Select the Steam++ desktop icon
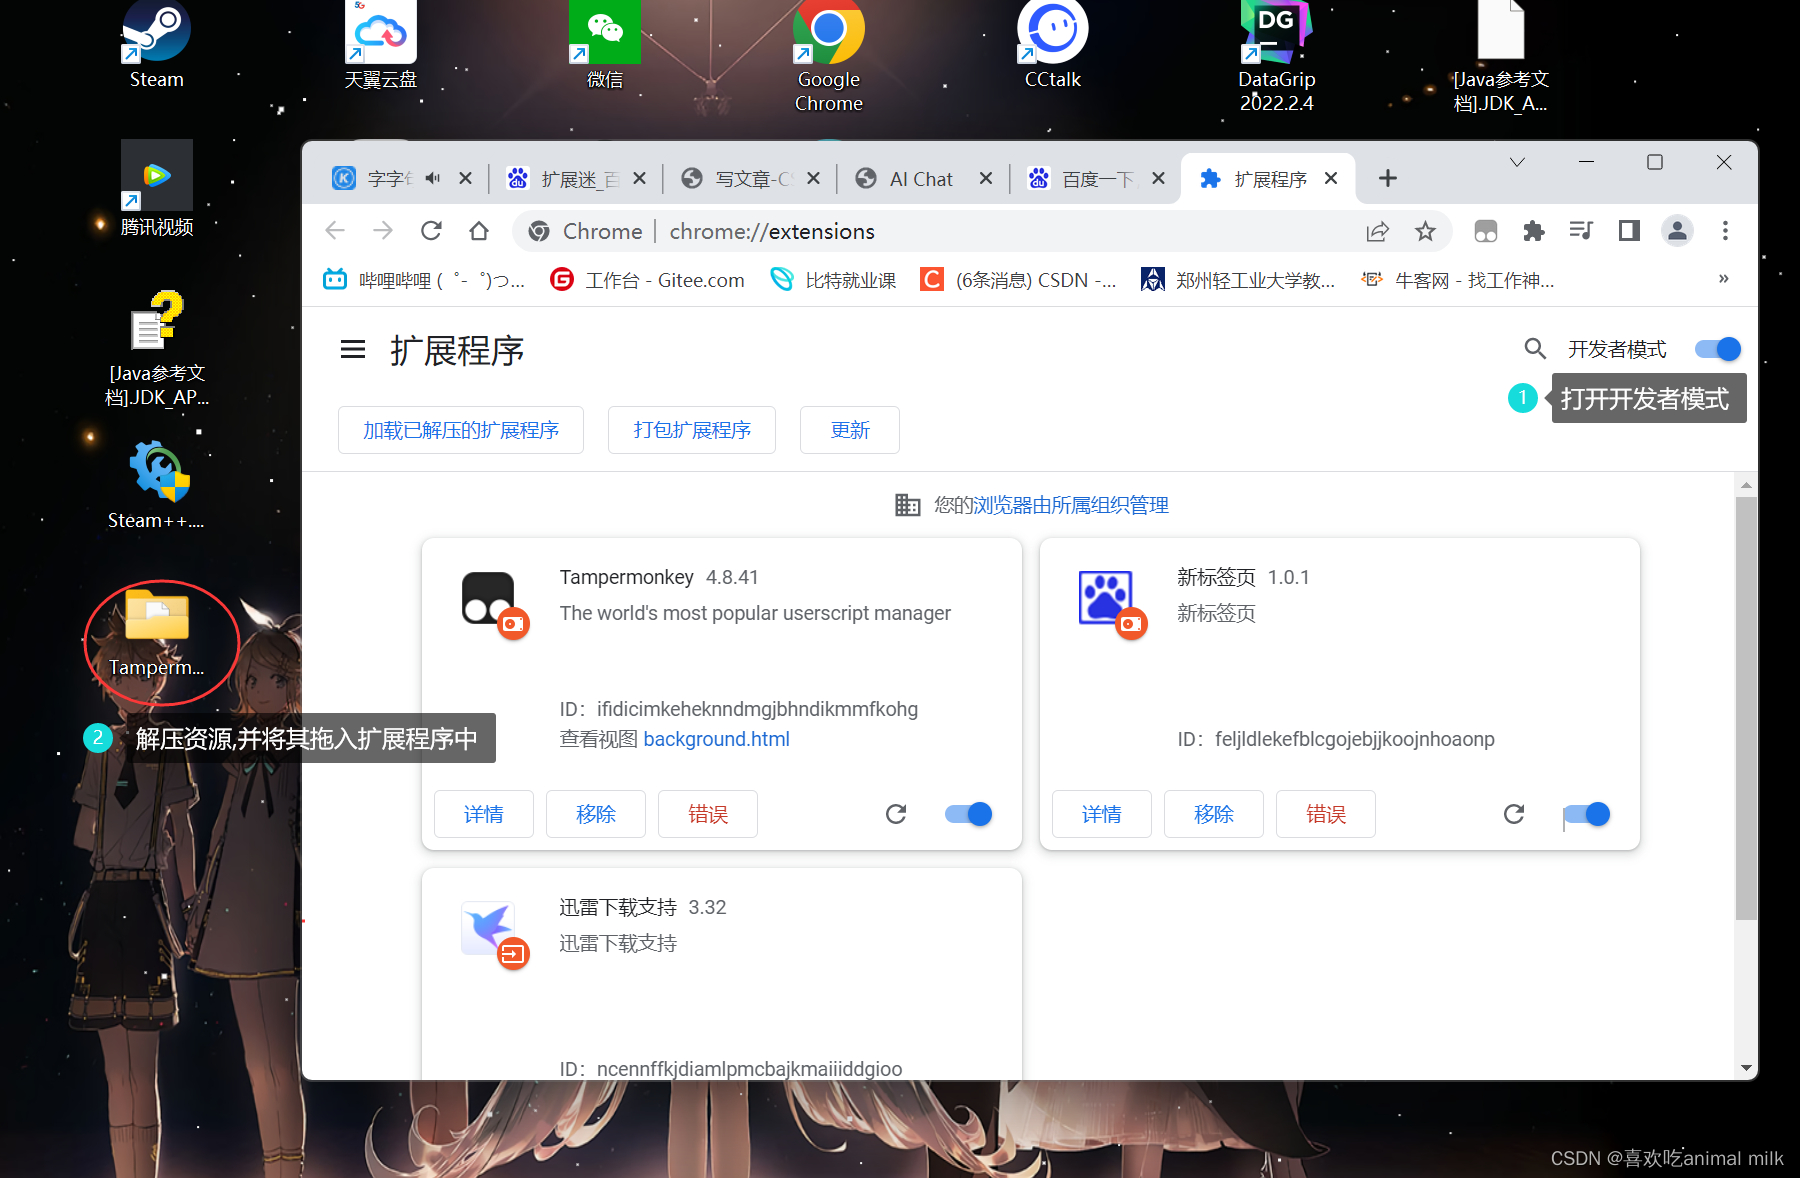Viewport: 1800px width, 1178px height. (x=157, y=485)
